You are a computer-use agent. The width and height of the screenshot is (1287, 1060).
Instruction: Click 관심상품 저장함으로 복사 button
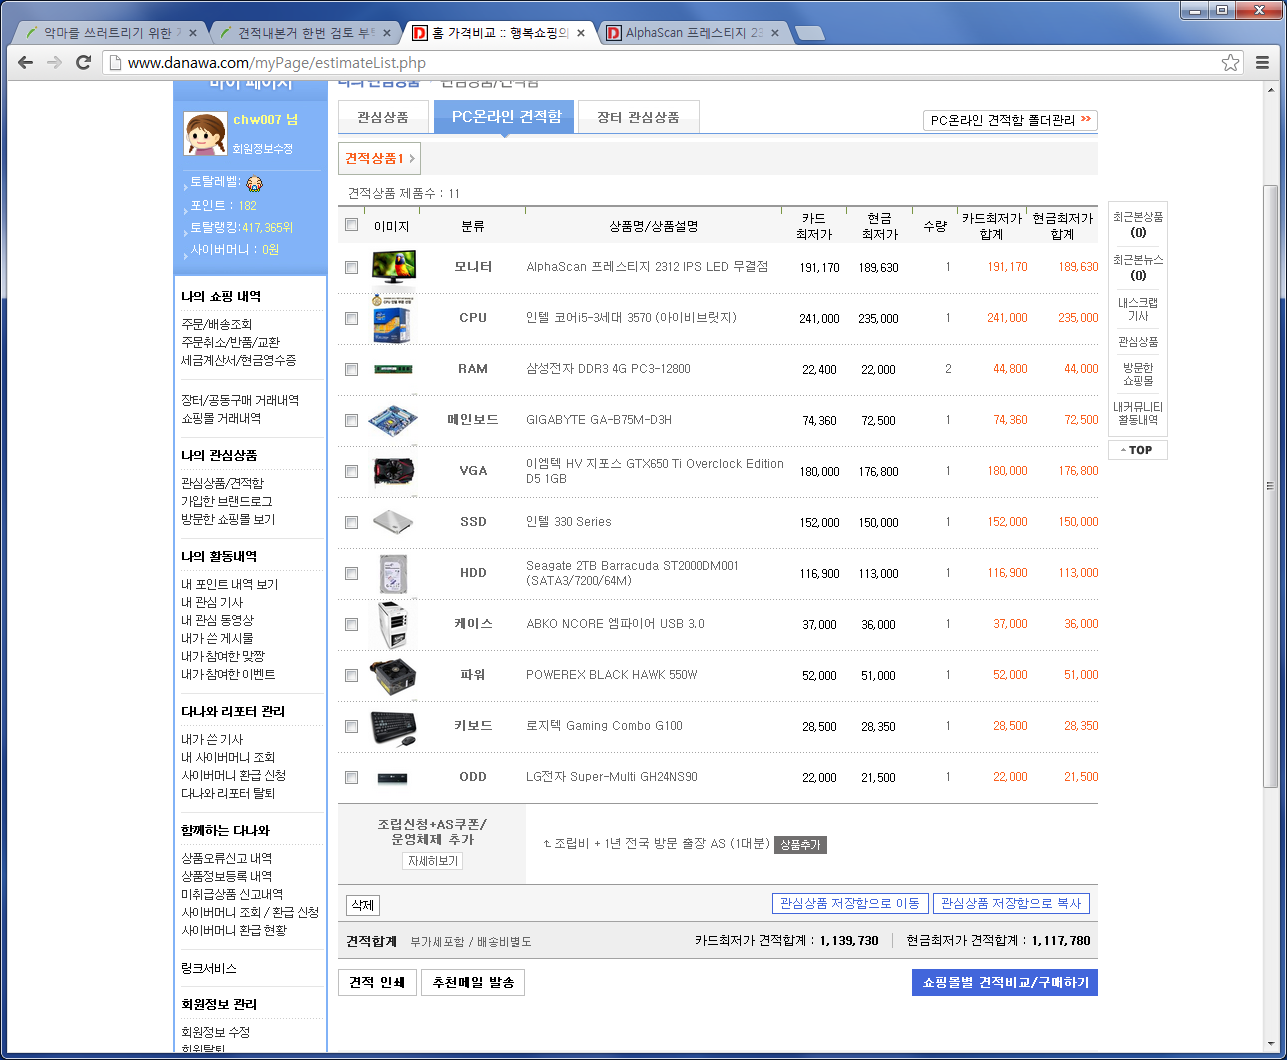tap(1011, 903)
